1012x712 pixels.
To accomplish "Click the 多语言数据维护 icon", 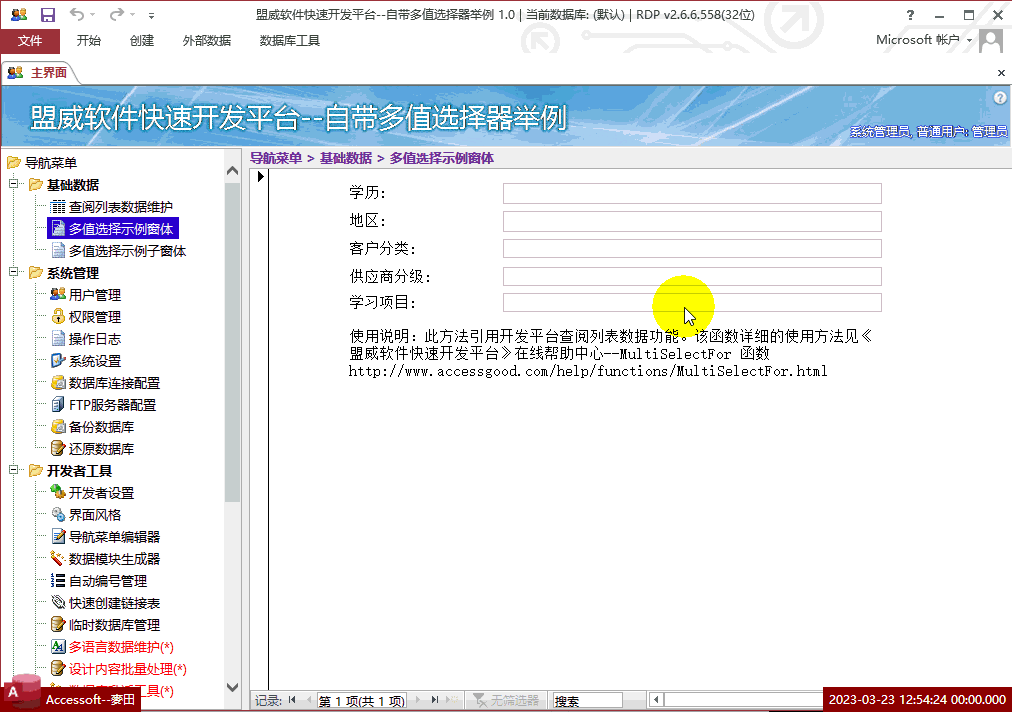I will (58, 646).
